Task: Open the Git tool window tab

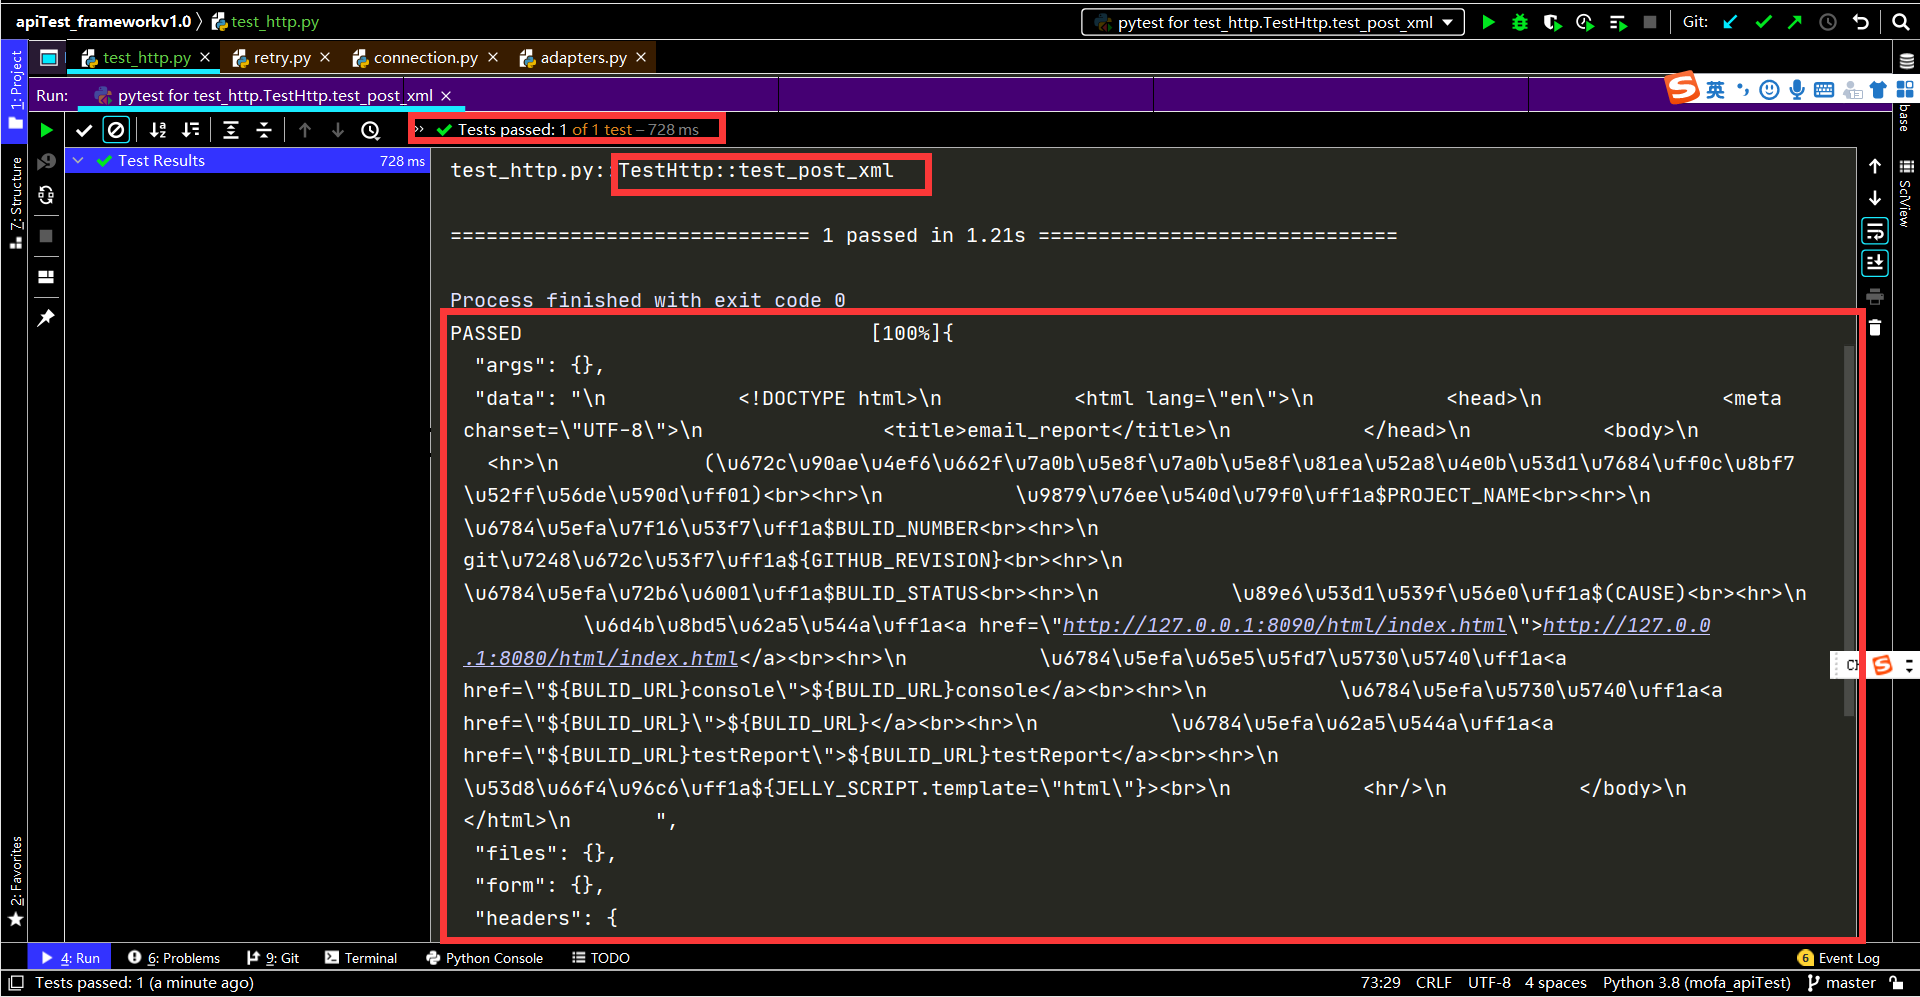Action: (x=274, y=958)
